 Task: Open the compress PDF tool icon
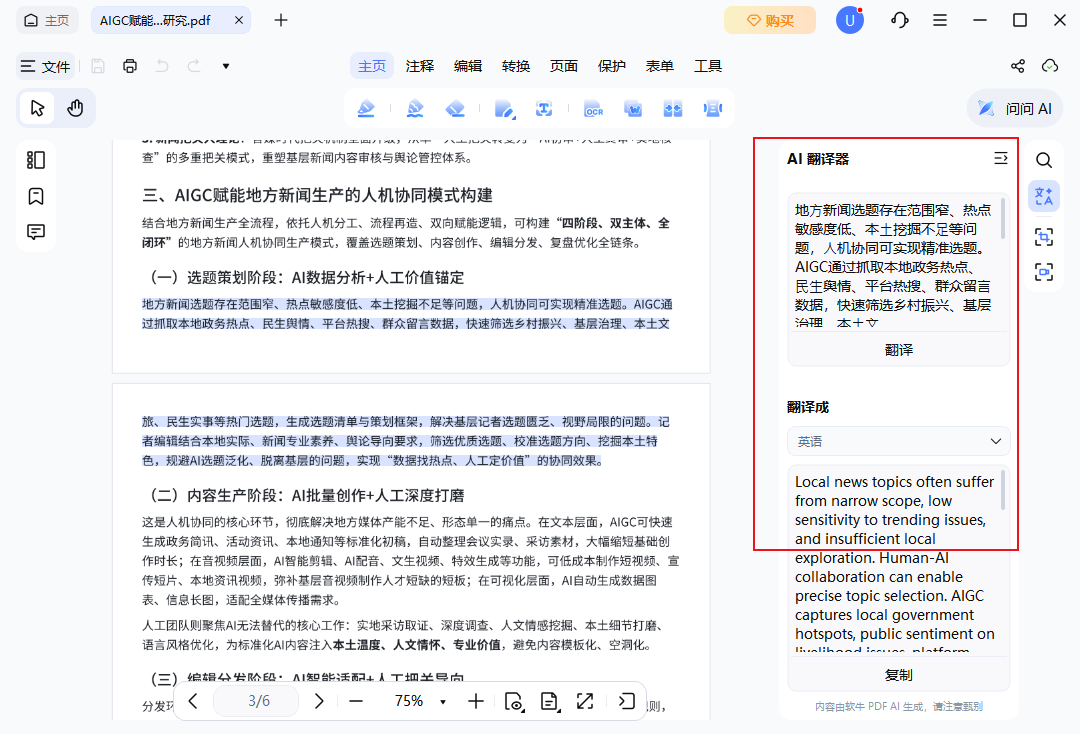713,109
